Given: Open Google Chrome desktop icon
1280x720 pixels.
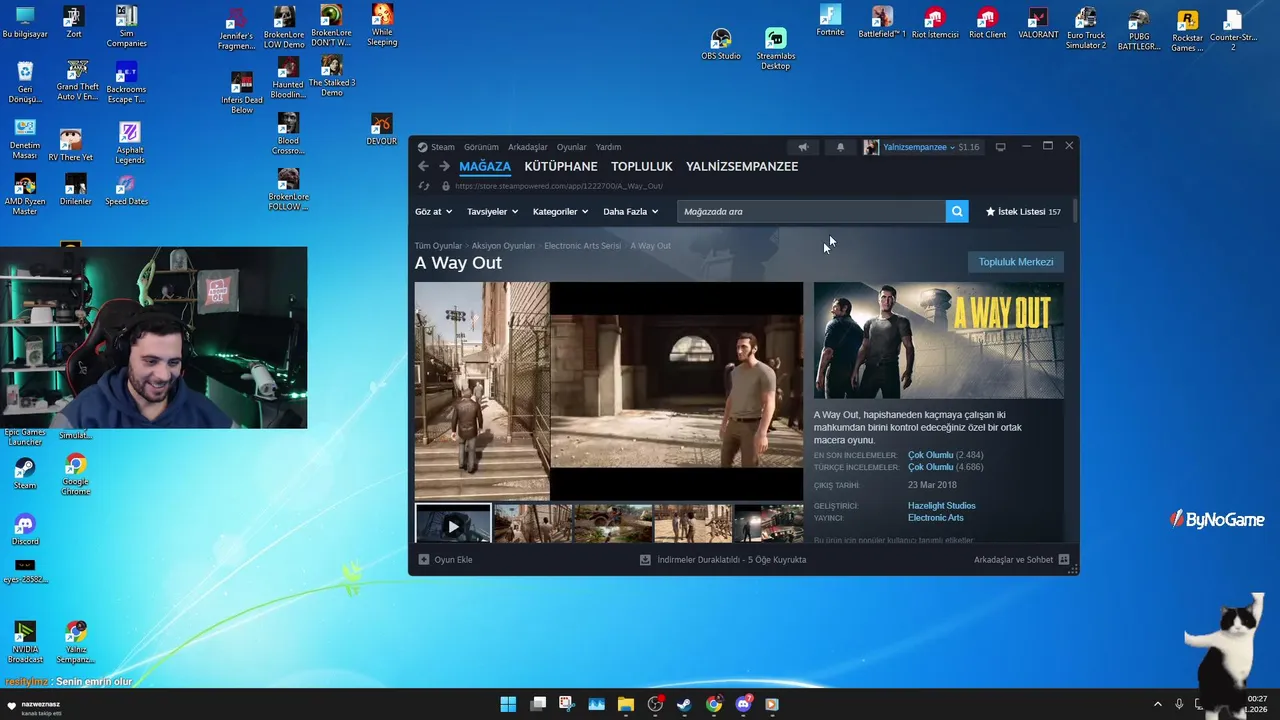Looking at the screenshot, I should pyautogui.click(x=76, y=475).
